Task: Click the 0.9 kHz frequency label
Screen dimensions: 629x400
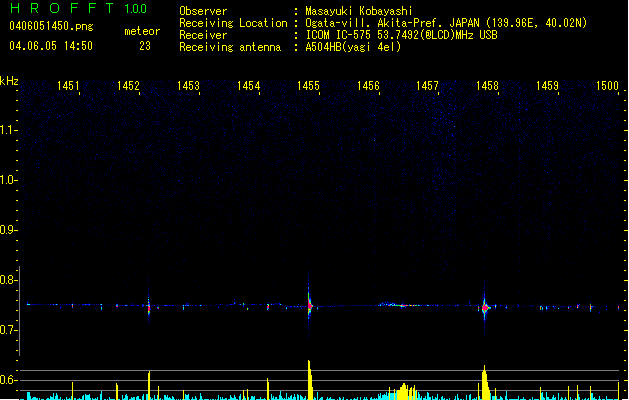Action: (x=8, y=230)
